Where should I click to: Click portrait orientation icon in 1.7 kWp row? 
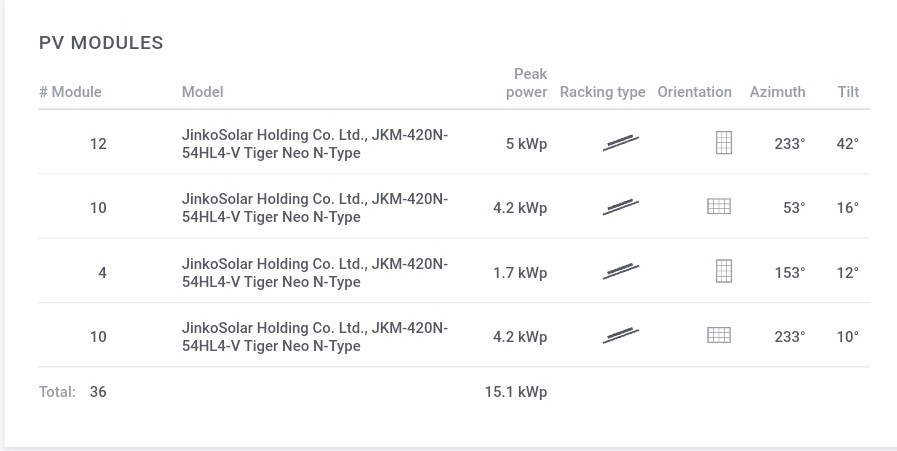click(724, 271)
